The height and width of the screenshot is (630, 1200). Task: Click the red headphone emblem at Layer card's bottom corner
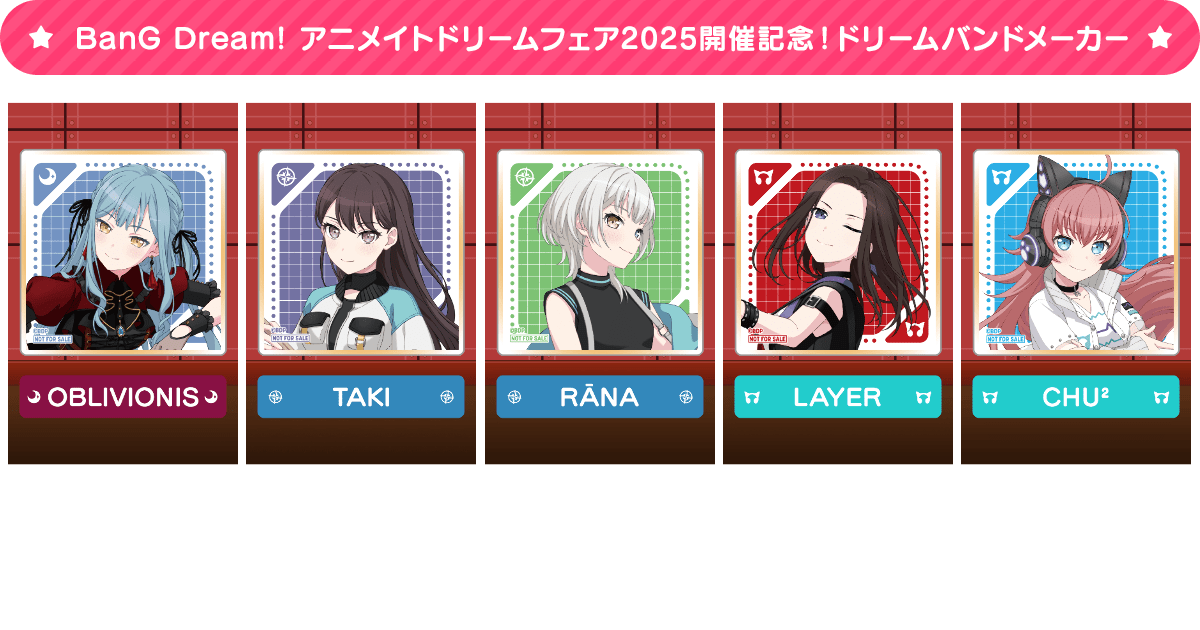(x=914, y=329)
